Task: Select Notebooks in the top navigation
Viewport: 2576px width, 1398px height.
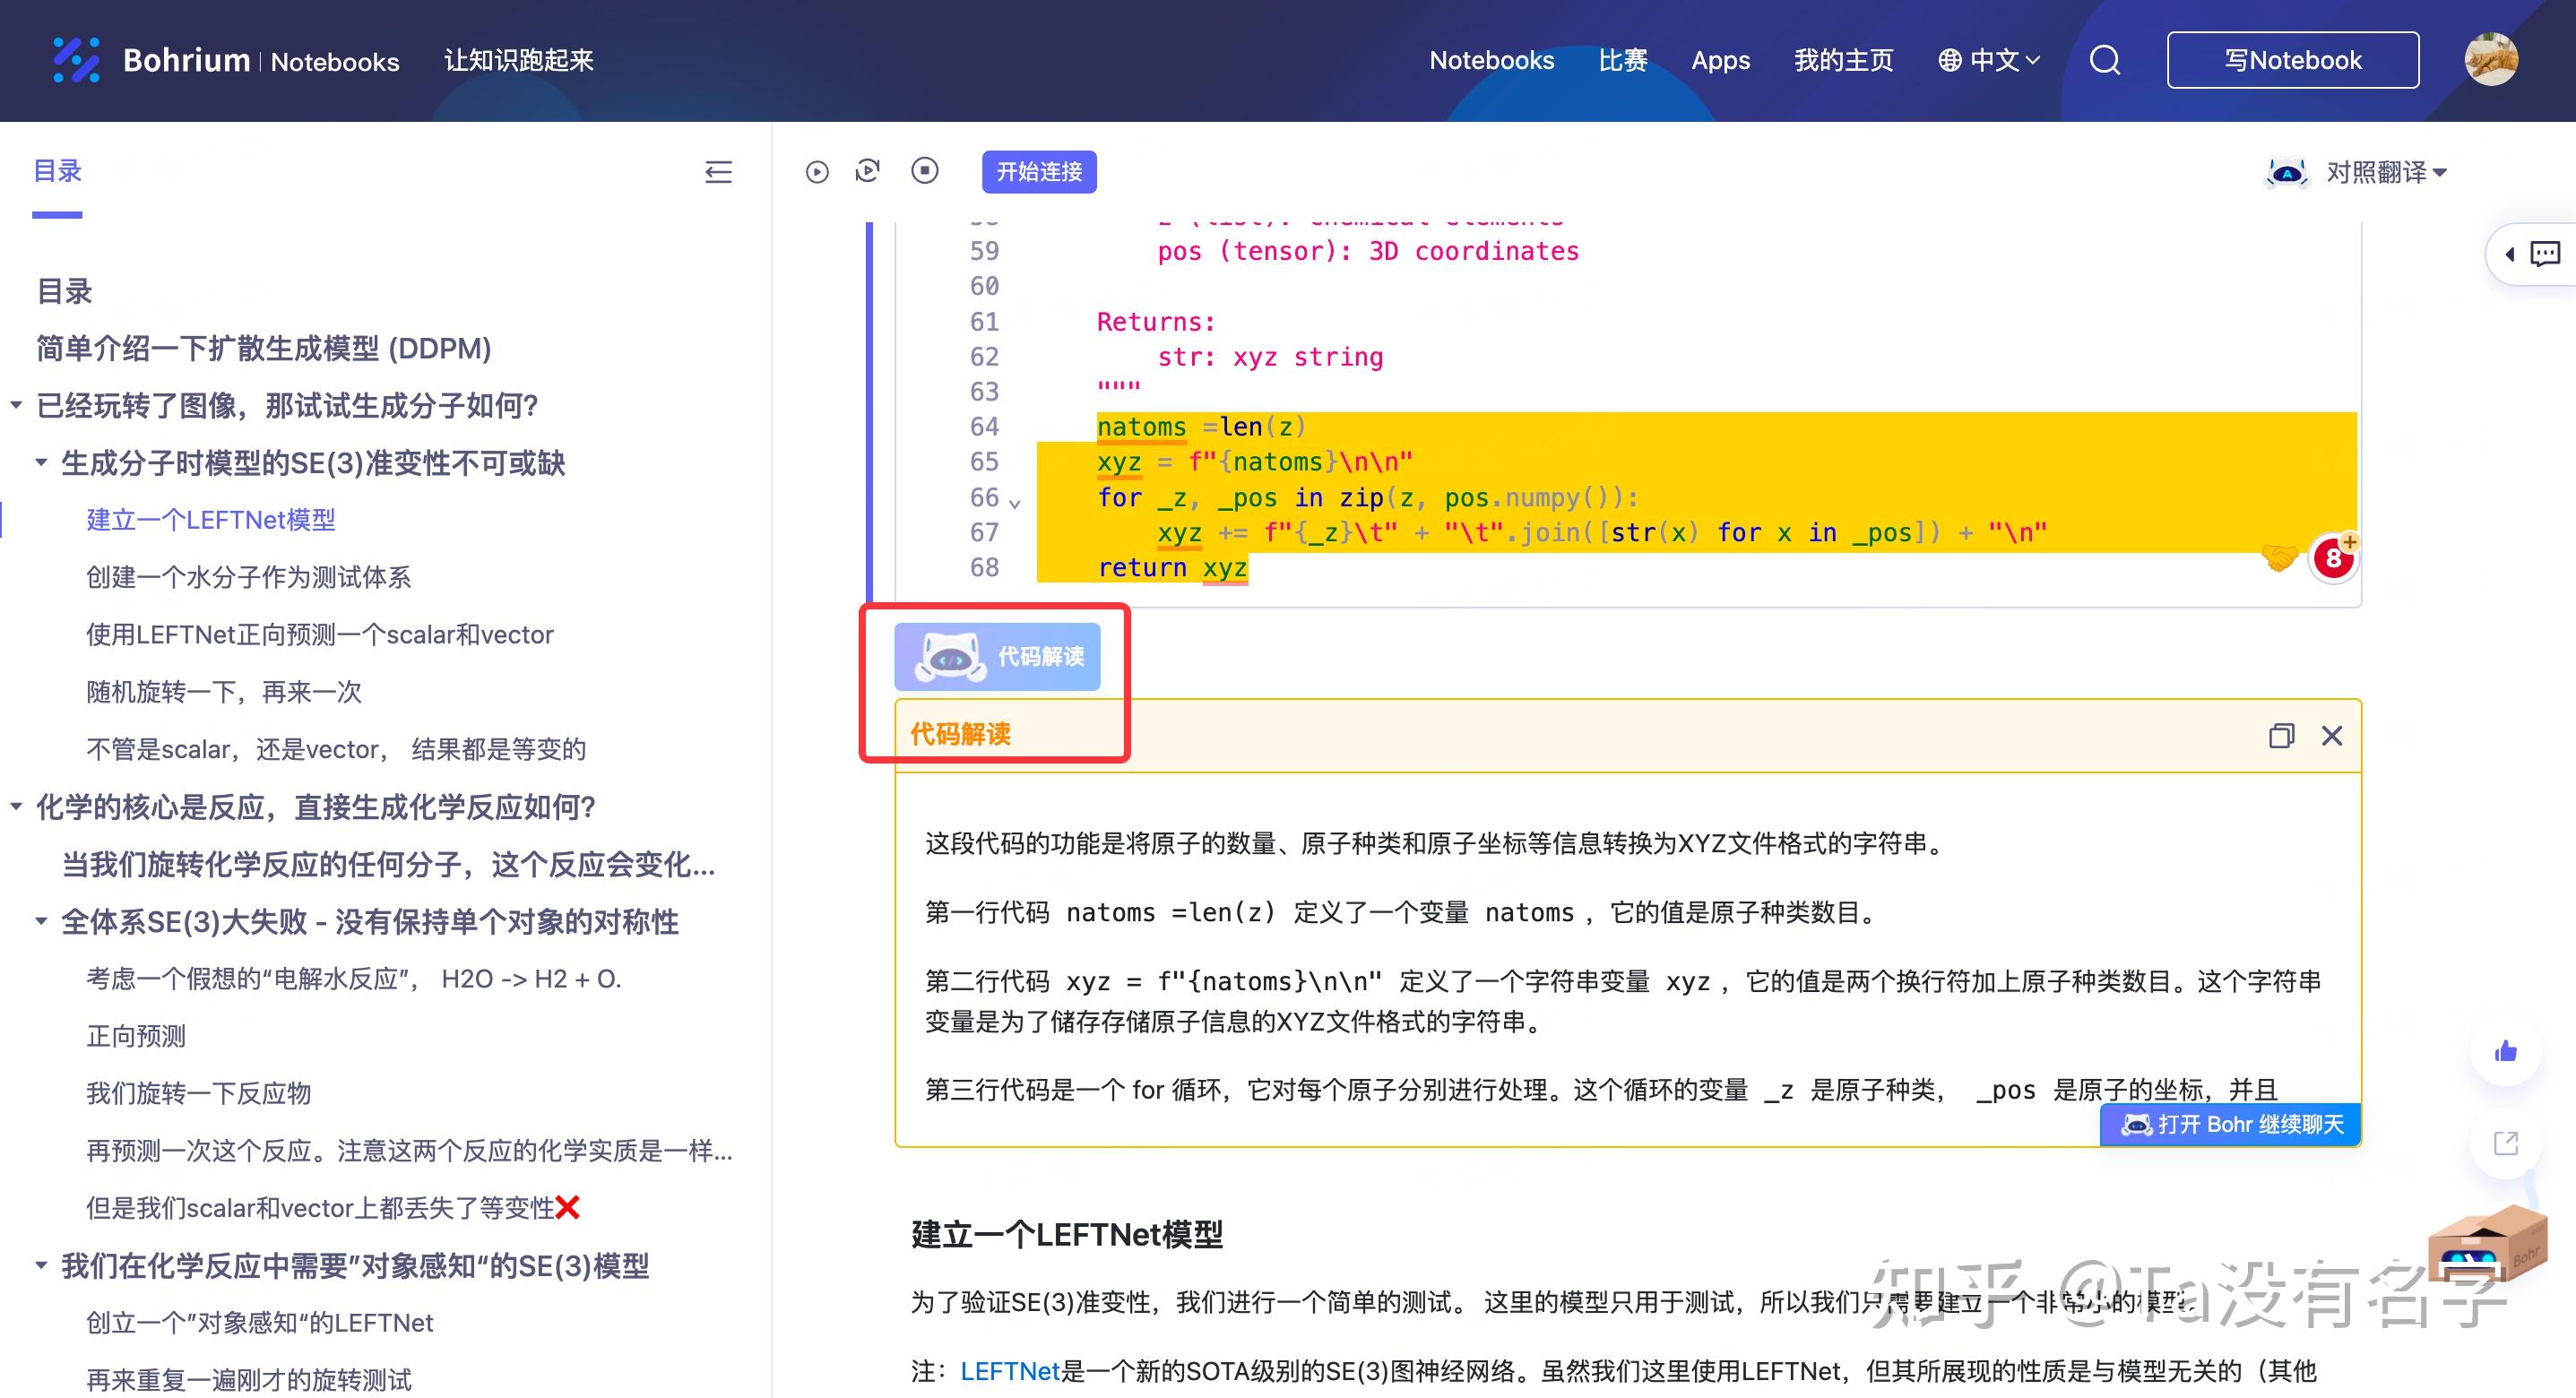Action: [x=1491, y=60]
